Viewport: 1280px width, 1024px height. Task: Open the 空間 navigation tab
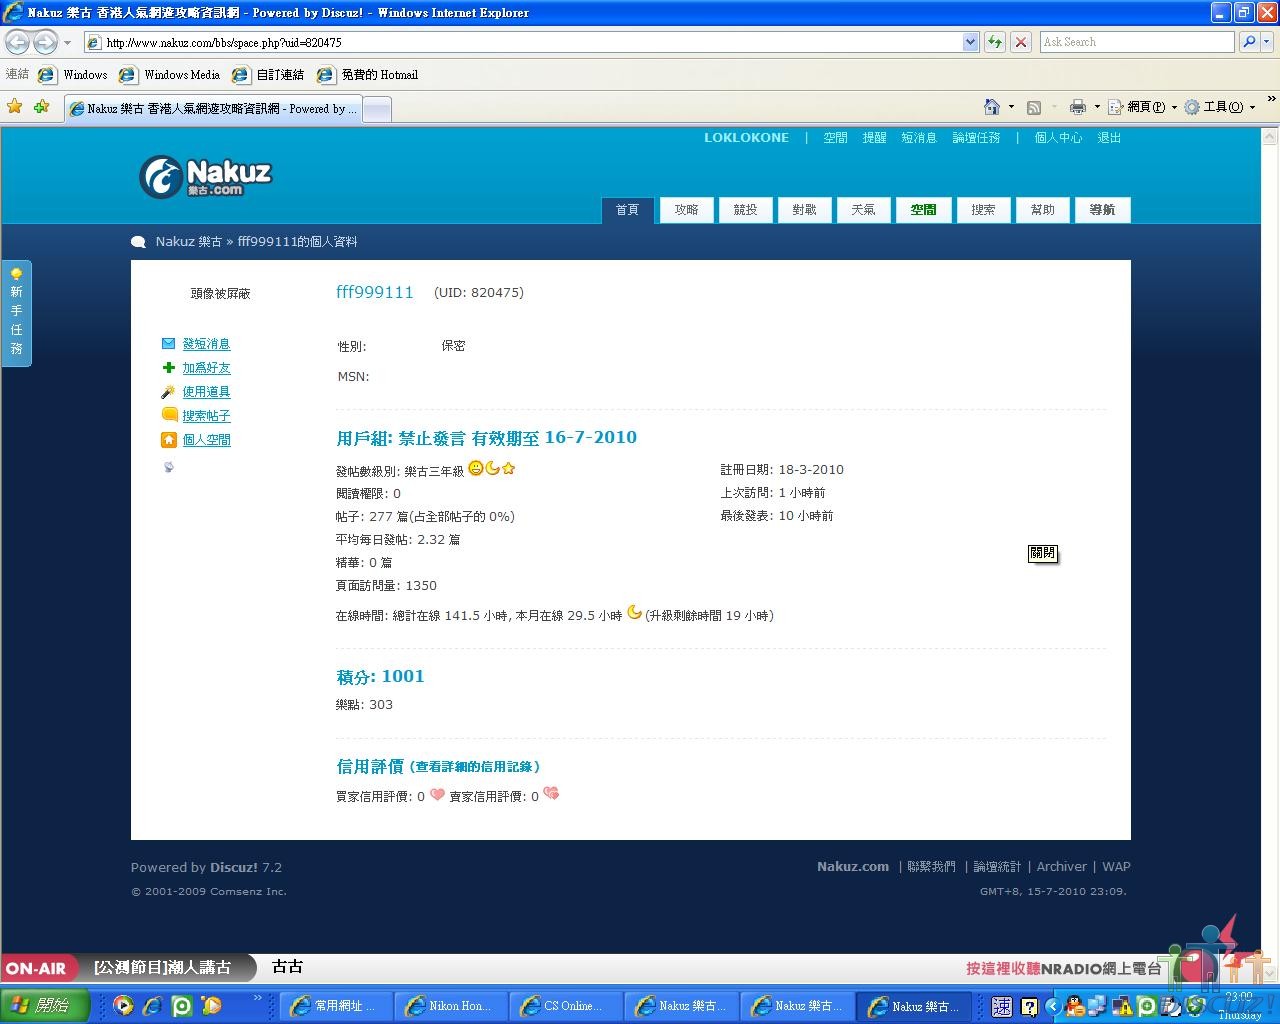[923, 210]
